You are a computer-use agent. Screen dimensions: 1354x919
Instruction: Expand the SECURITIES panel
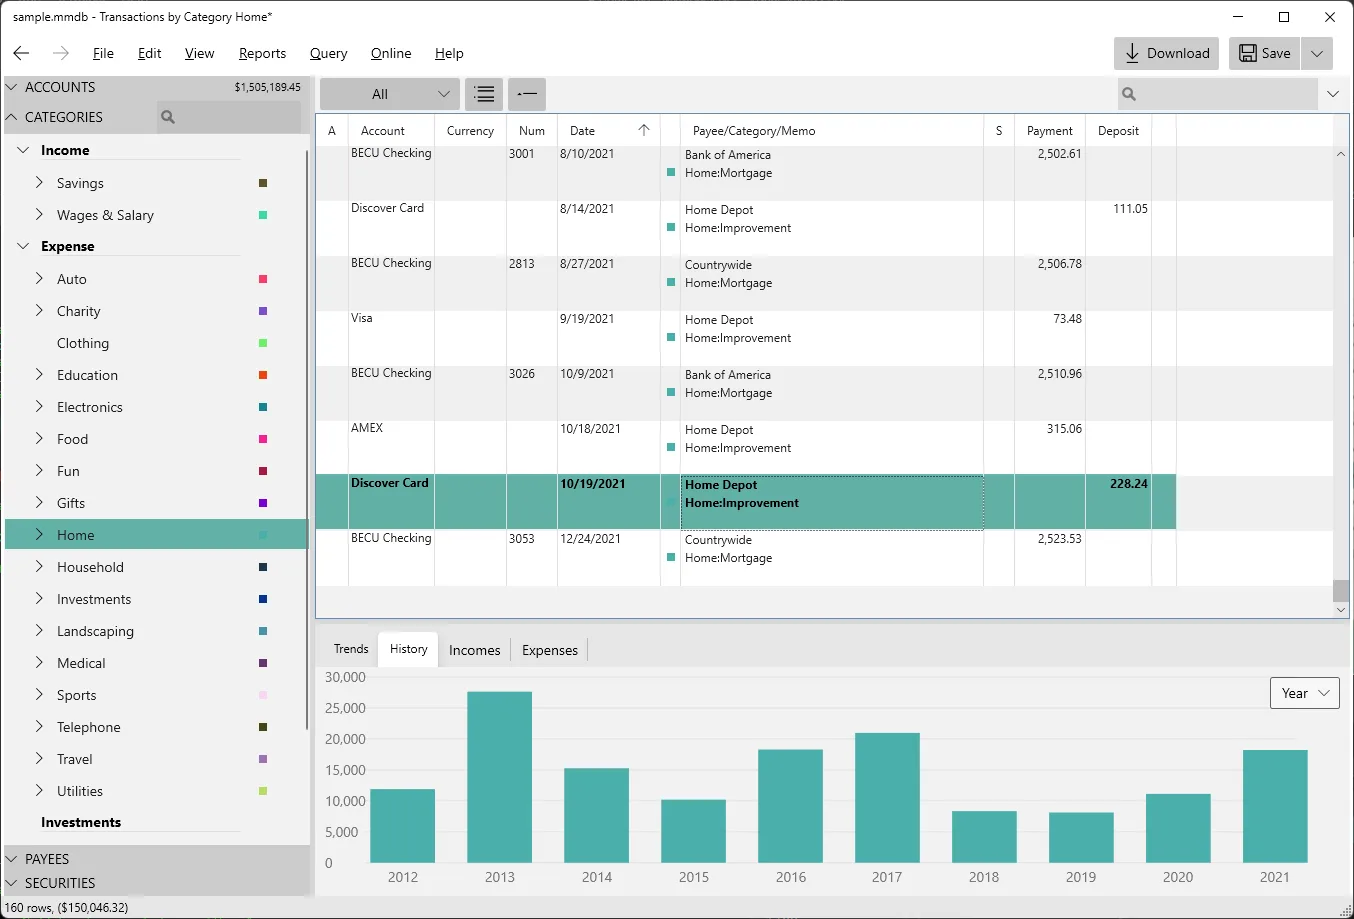tap(12, 883)
